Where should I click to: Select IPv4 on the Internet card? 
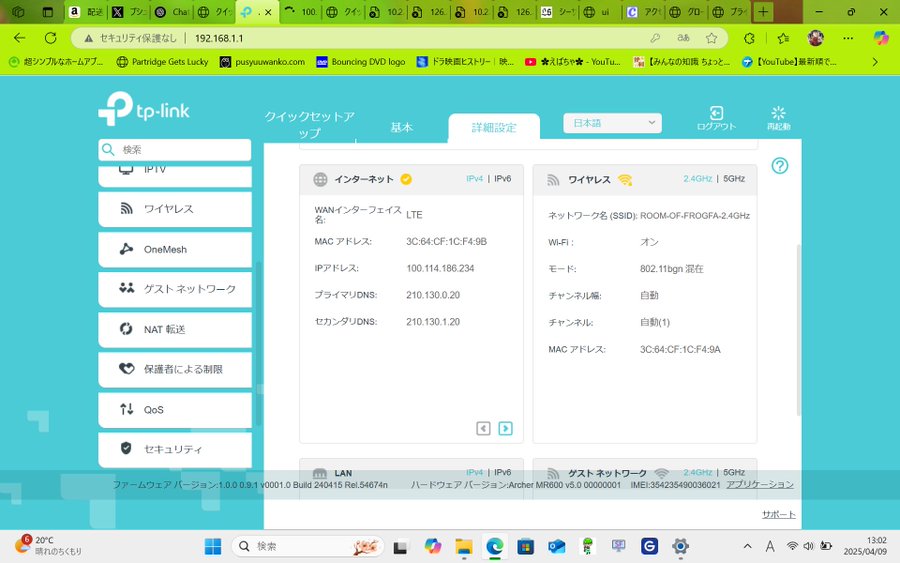475,179
